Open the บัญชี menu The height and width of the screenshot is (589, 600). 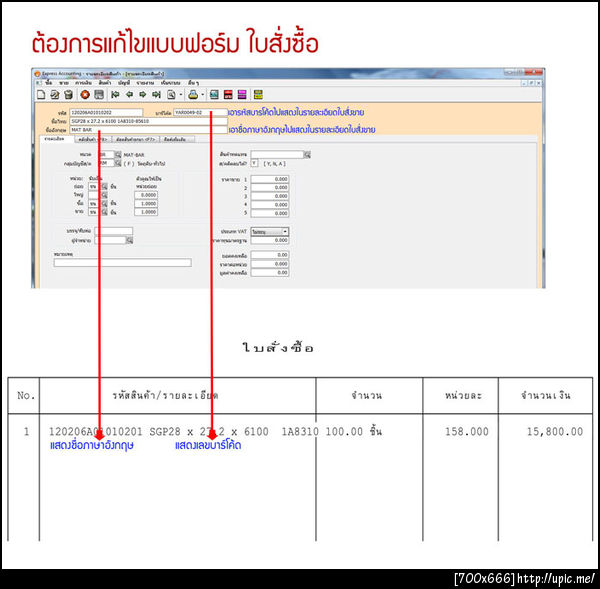coord(124,83)
